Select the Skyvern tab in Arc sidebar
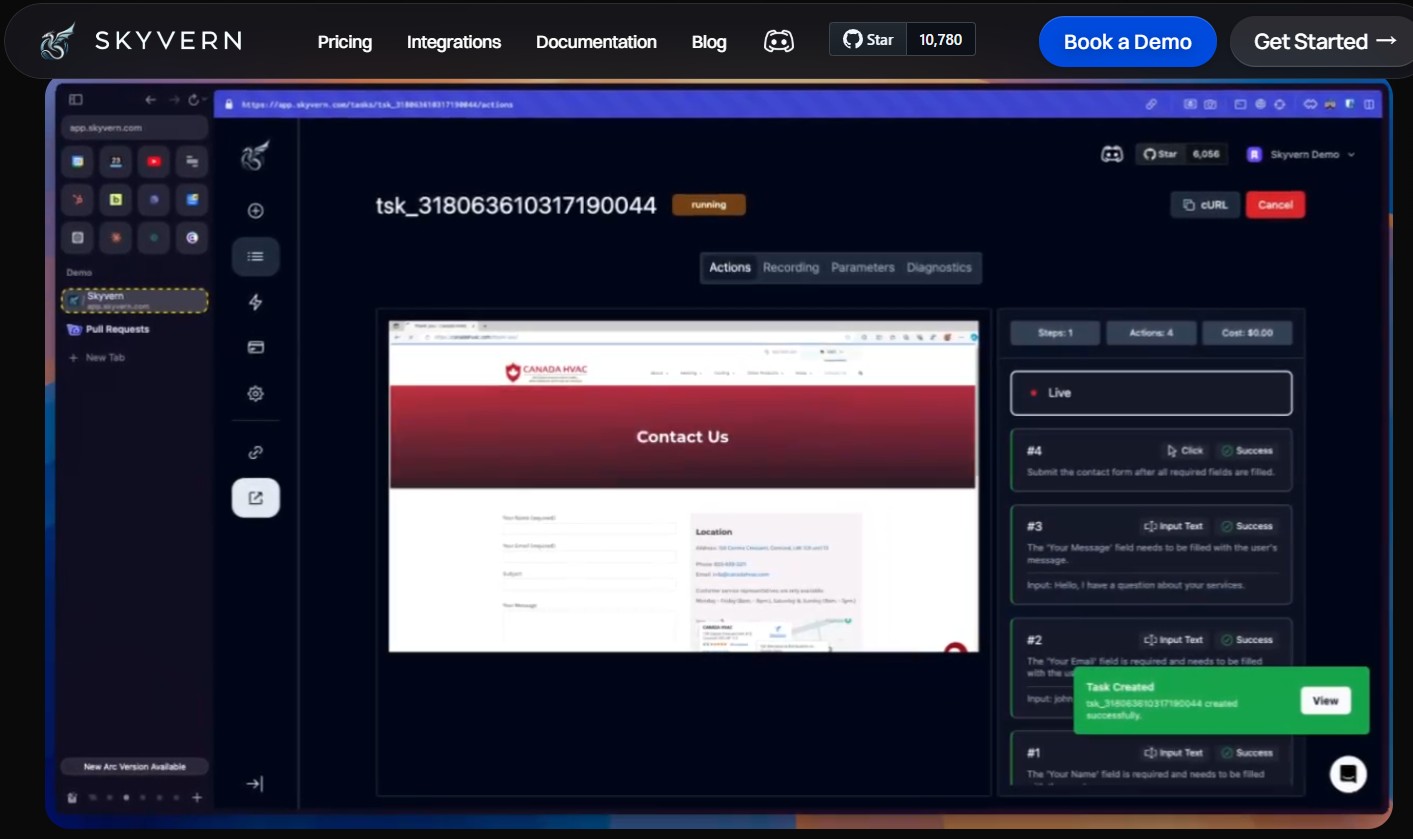The height and width of the screenshot is (839, 1413). pos(135,300)
